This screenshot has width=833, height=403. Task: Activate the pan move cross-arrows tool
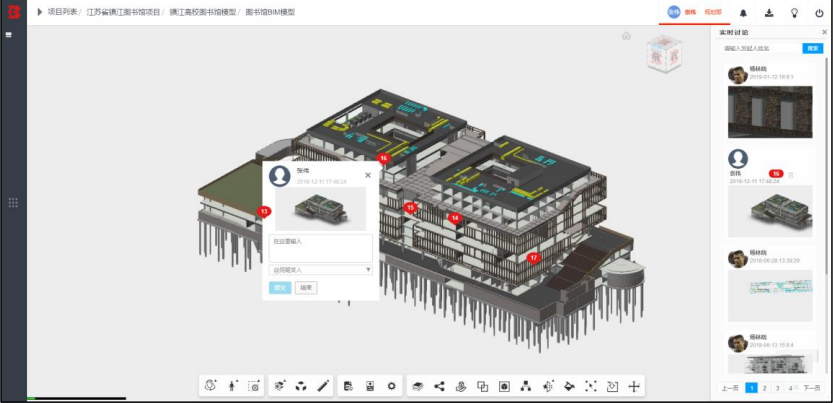(x=634, y=386)
